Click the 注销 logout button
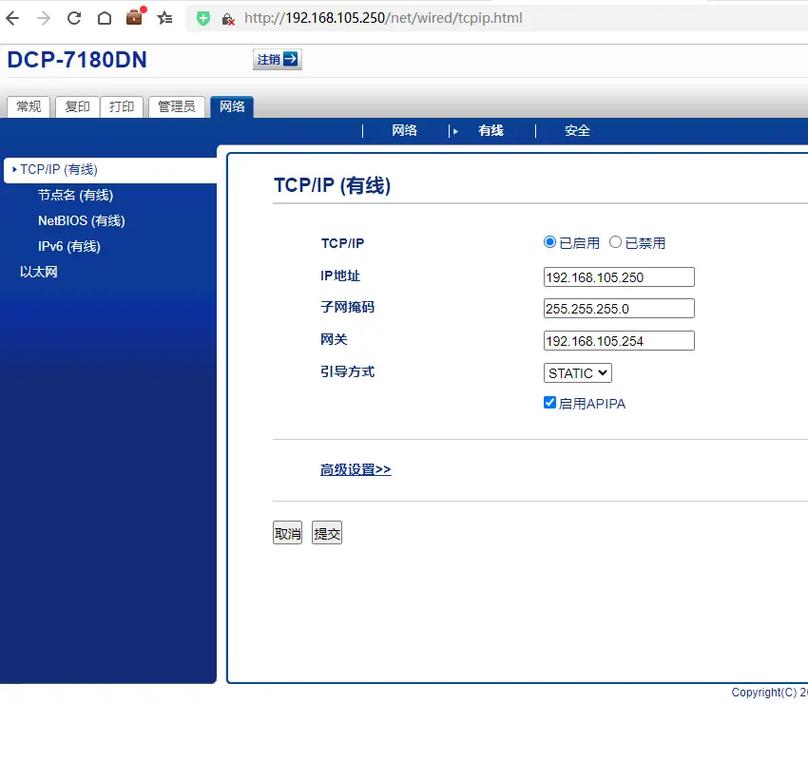 click(x=276, y=60)
